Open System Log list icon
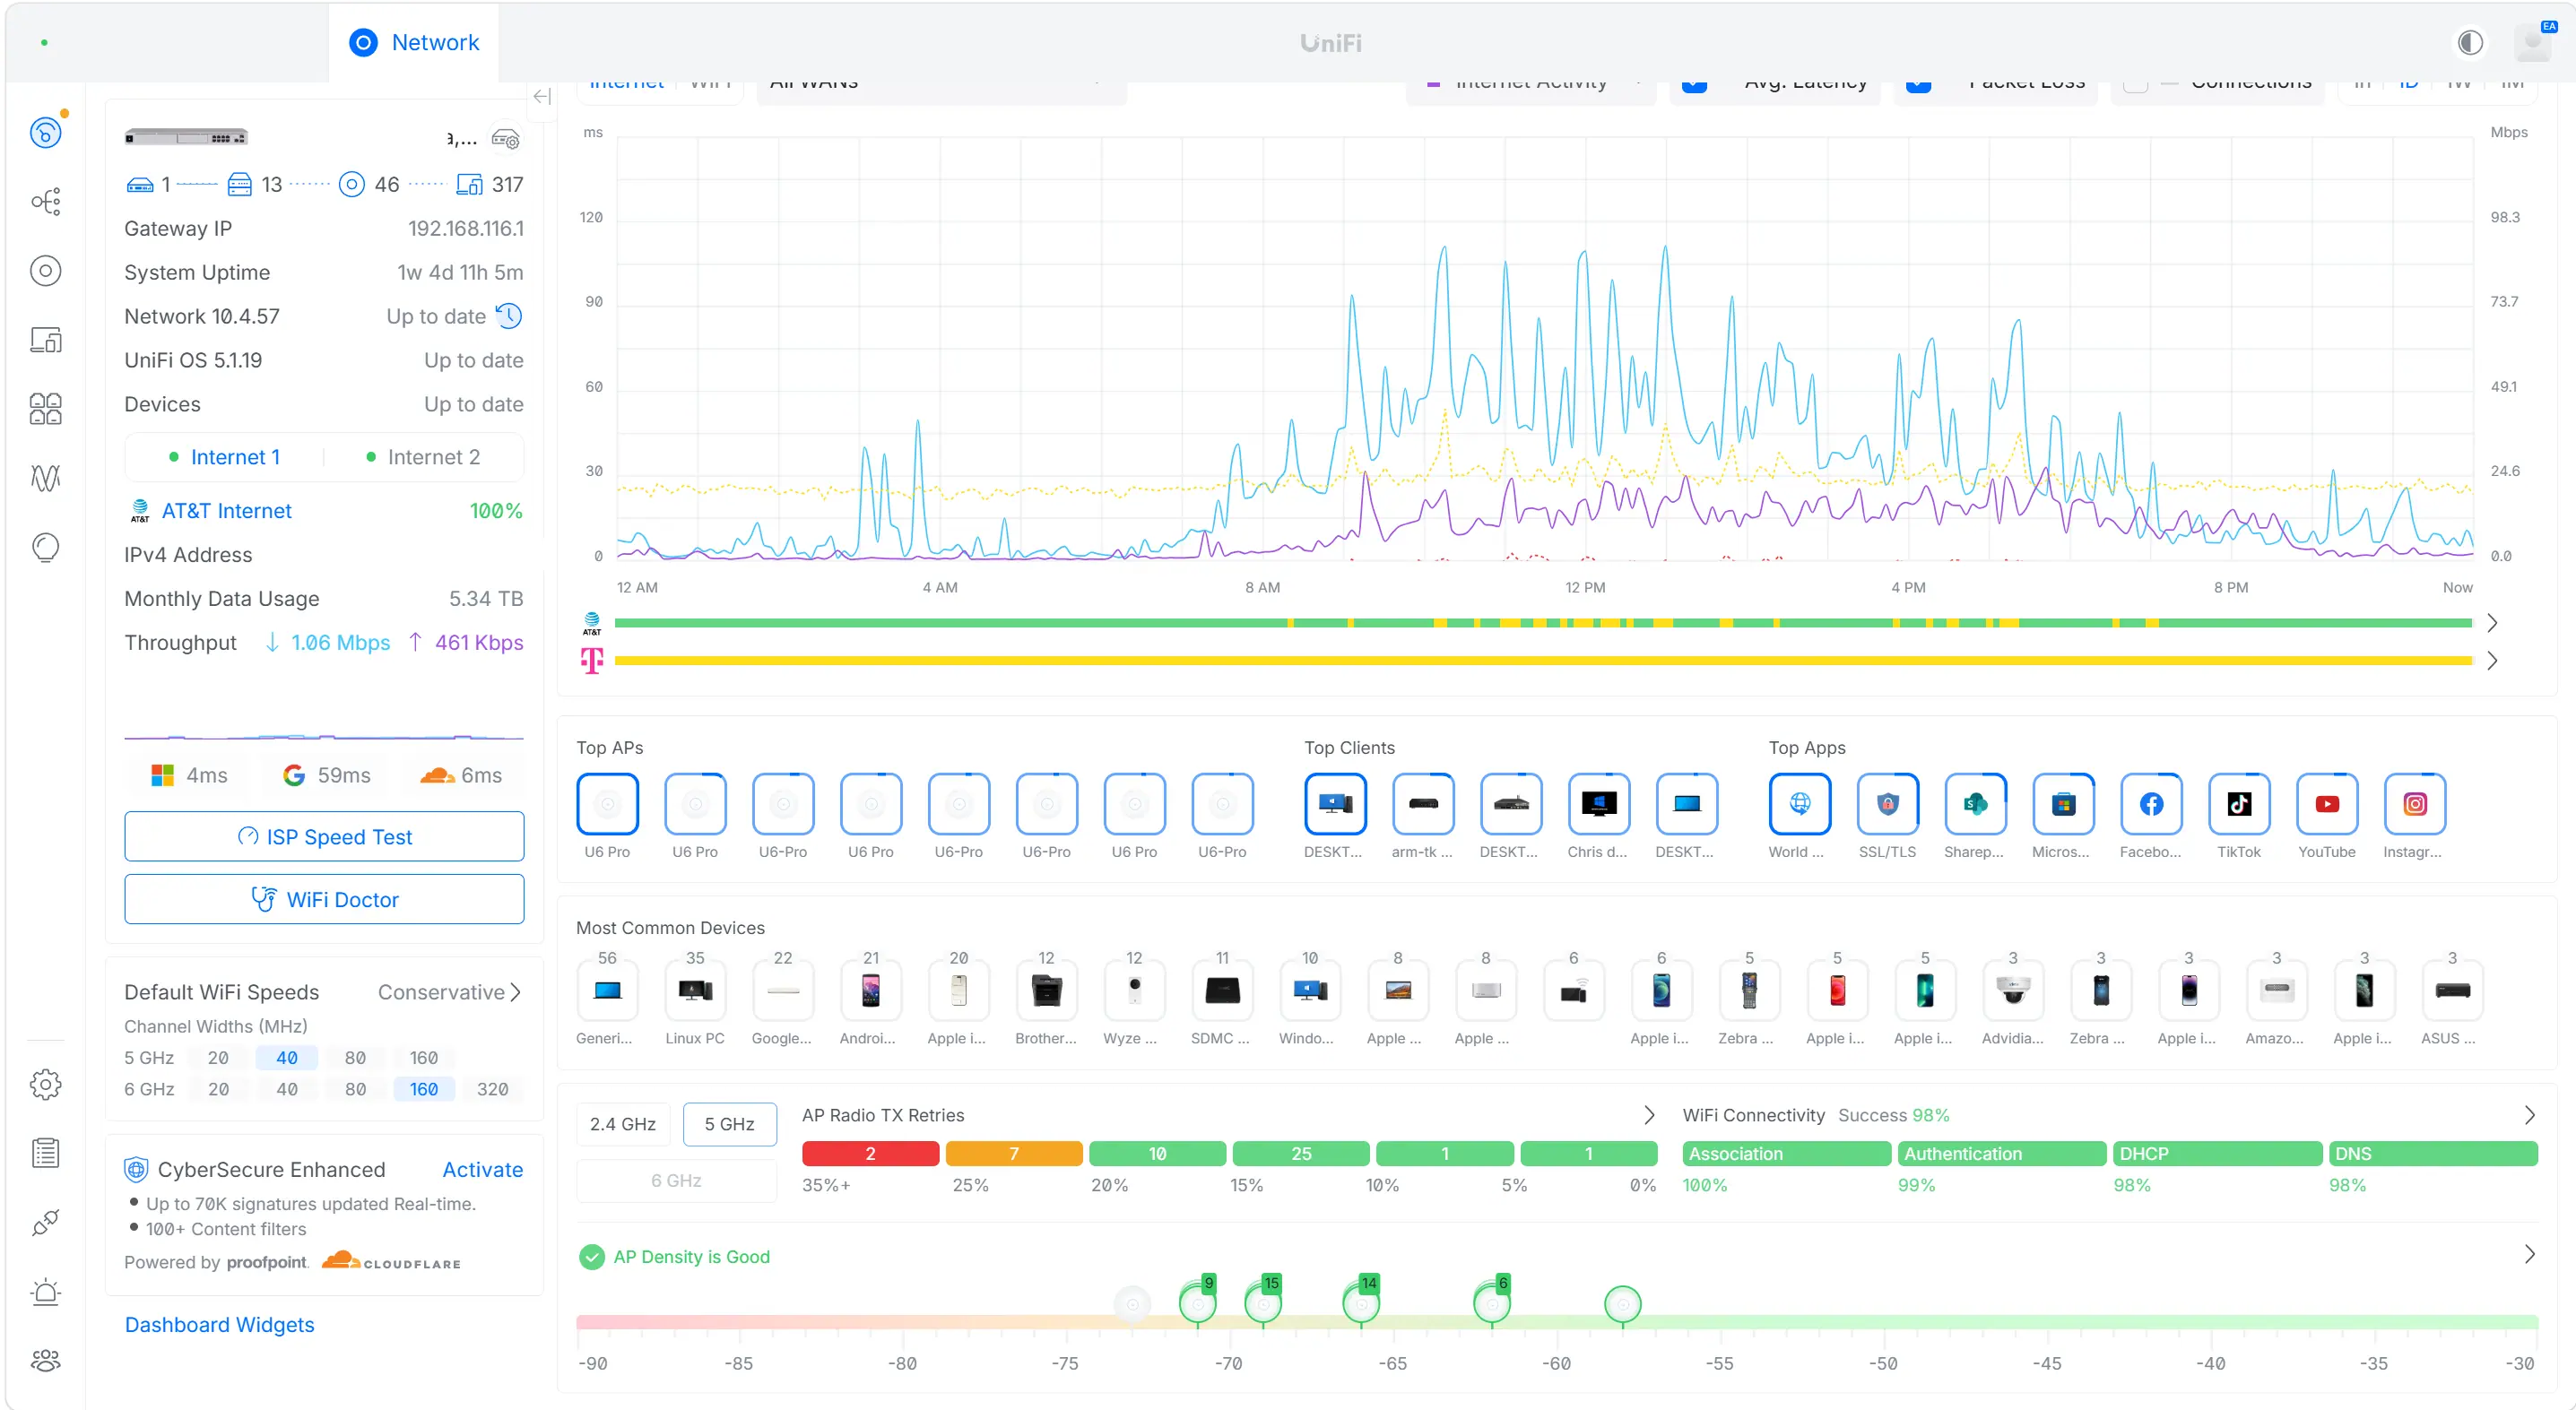This screenshot has width=2576, height=1410. click(46, 1153)
